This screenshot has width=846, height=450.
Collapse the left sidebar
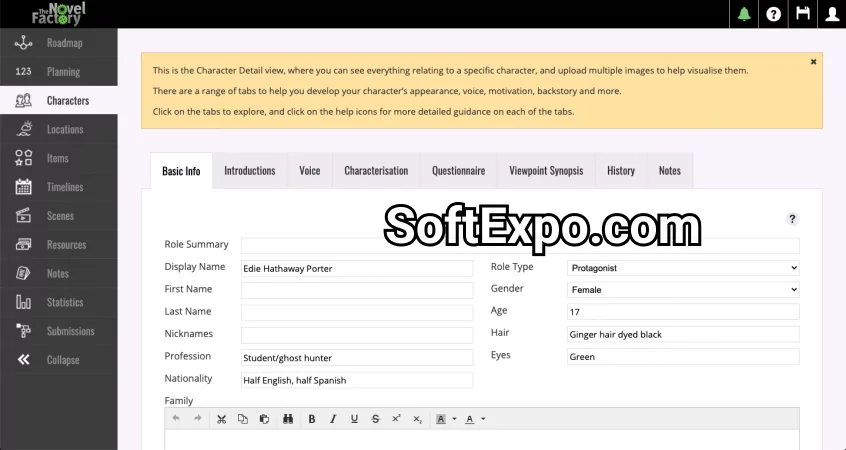coord(62,360)
